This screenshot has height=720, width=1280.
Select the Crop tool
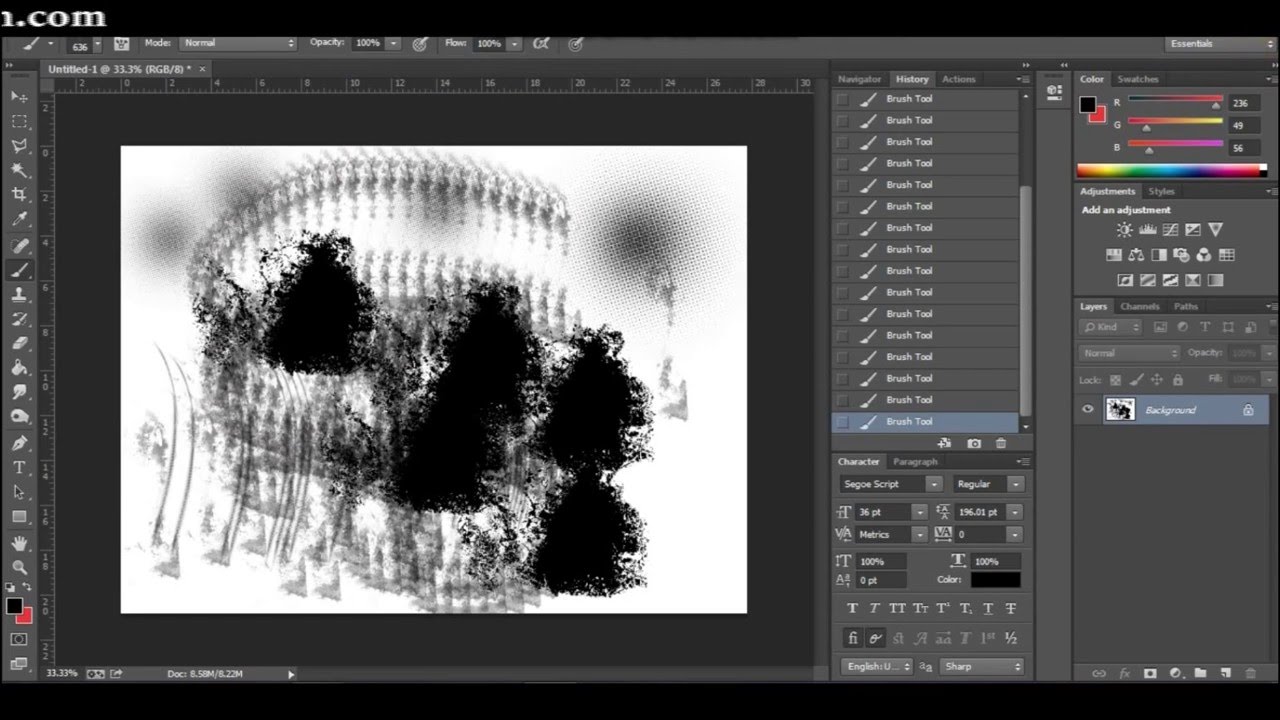pyautogui.click(x=19, y=195)
